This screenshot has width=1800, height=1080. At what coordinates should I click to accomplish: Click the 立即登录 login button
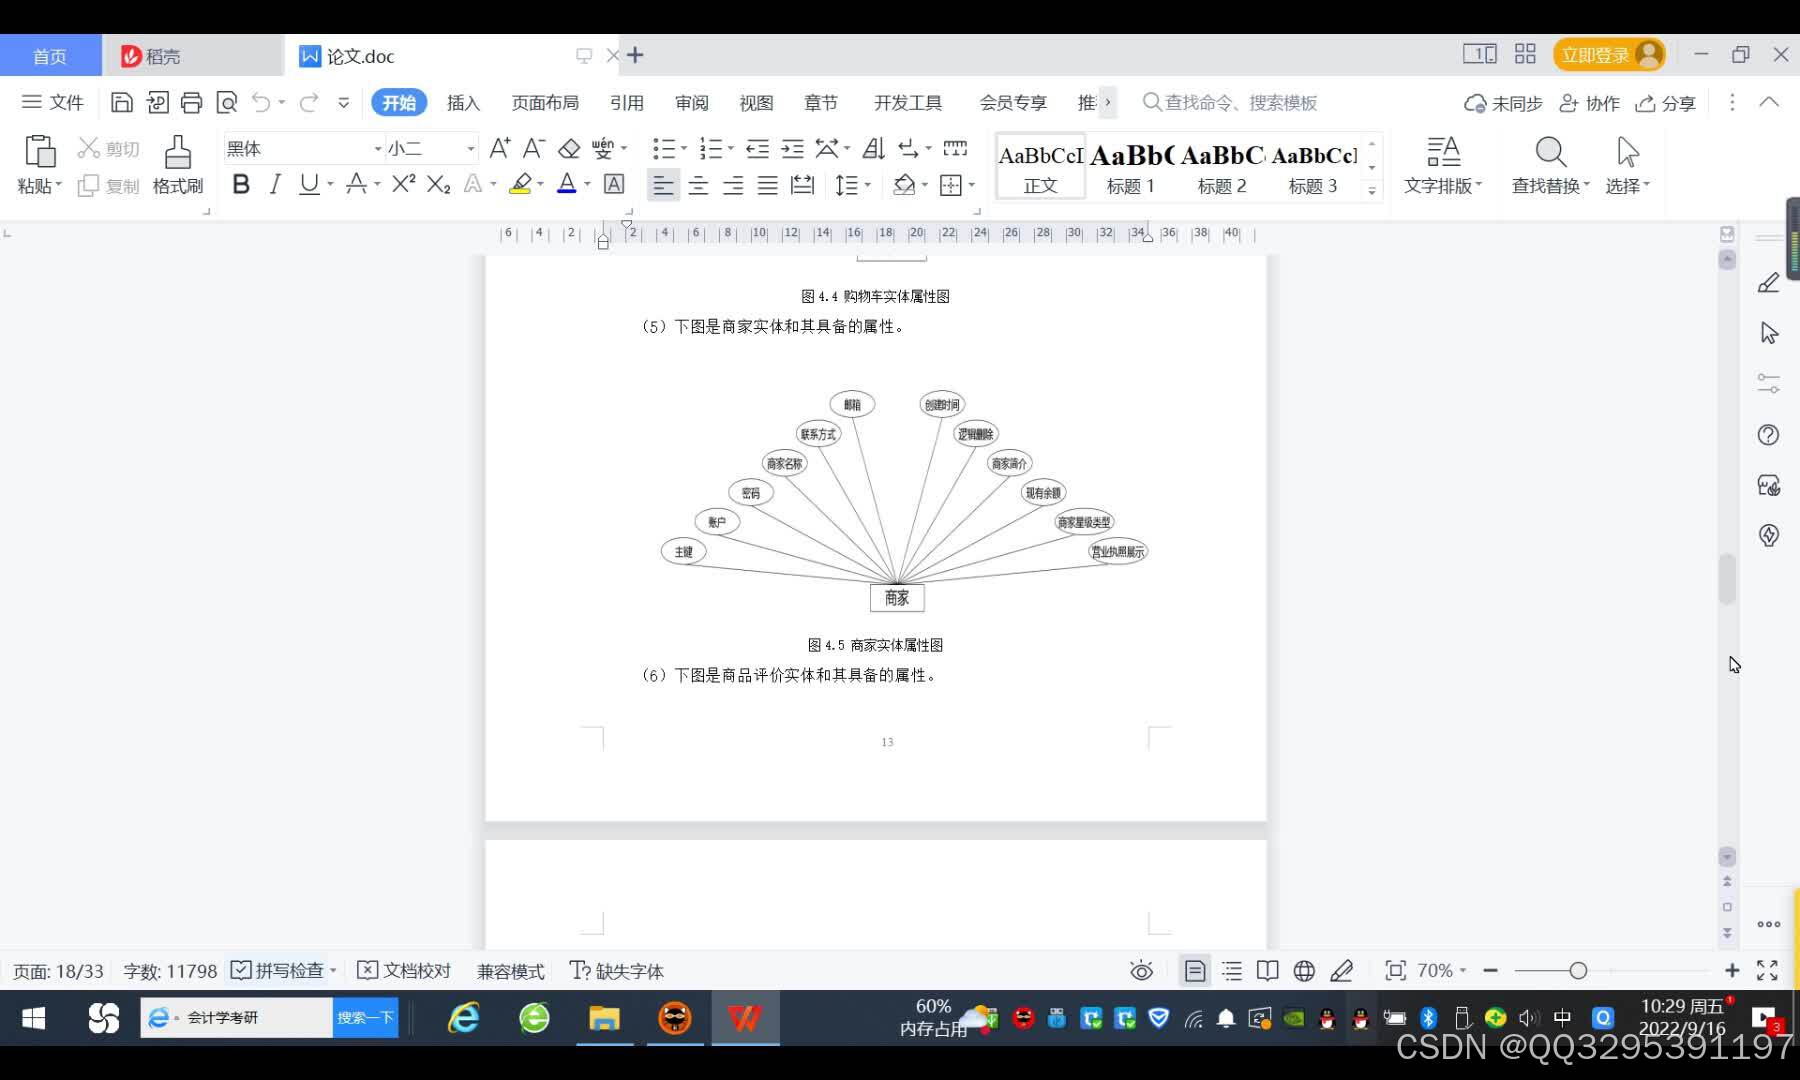(x=1608, y=55)
